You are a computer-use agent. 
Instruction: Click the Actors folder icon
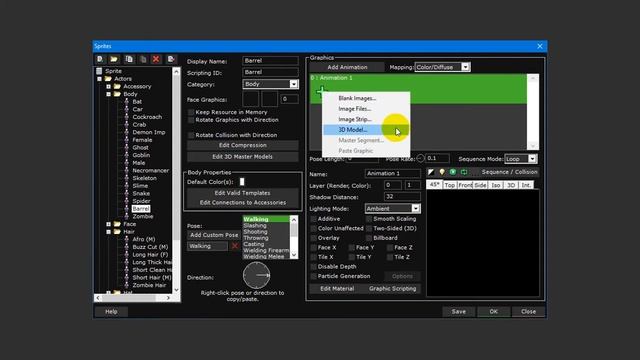tap(108, 79)
